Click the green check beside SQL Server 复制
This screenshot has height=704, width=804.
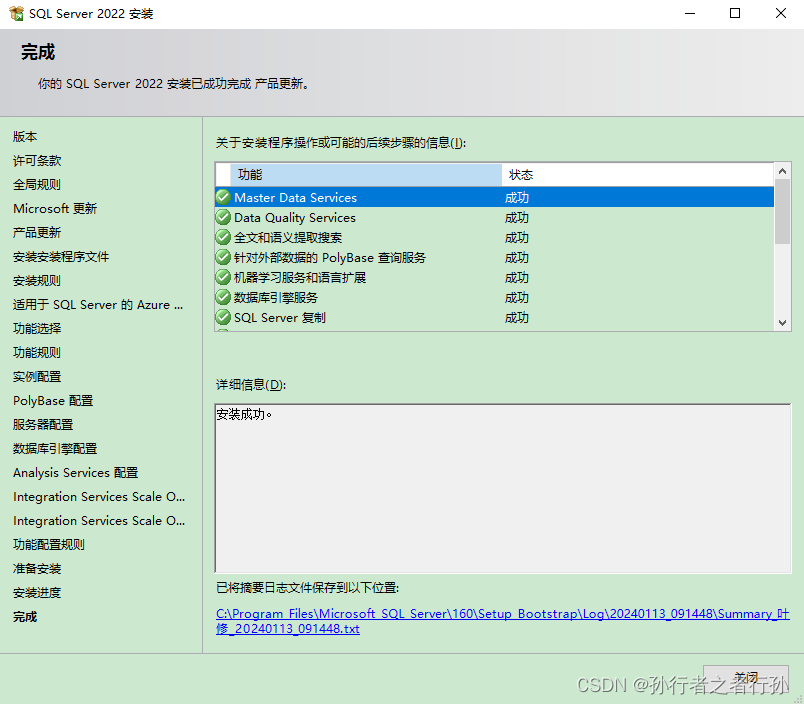click(x=222, y=317)
